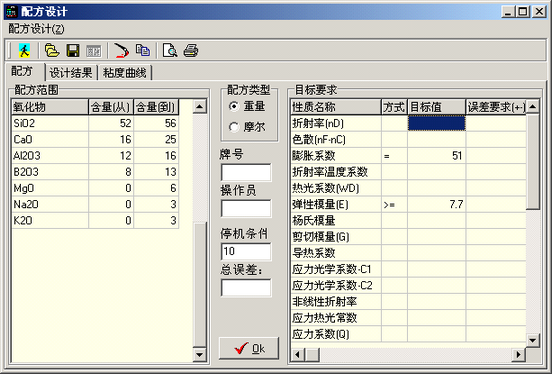Open the 配方设计(Z) menu
Screen dimensions: 552x374
point(36,29)
